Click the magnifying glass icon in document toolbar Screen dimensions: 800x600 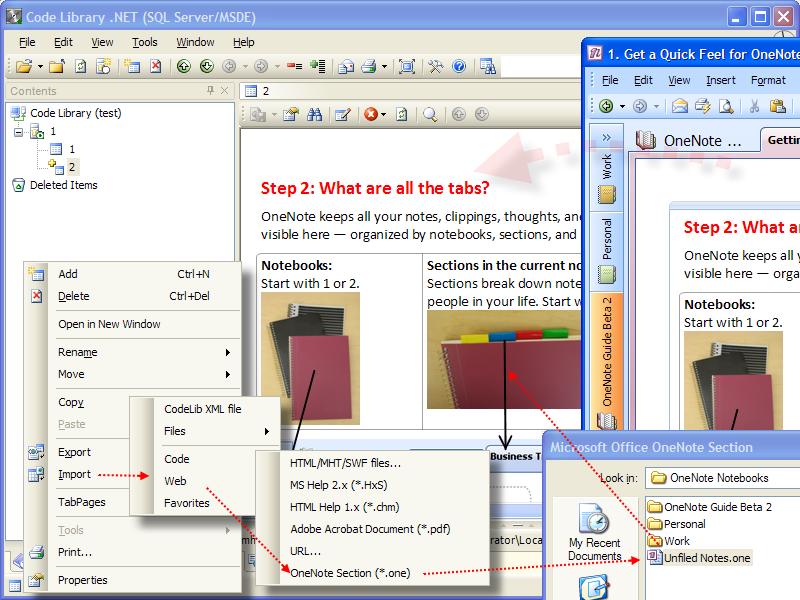(x=430, y=114)
